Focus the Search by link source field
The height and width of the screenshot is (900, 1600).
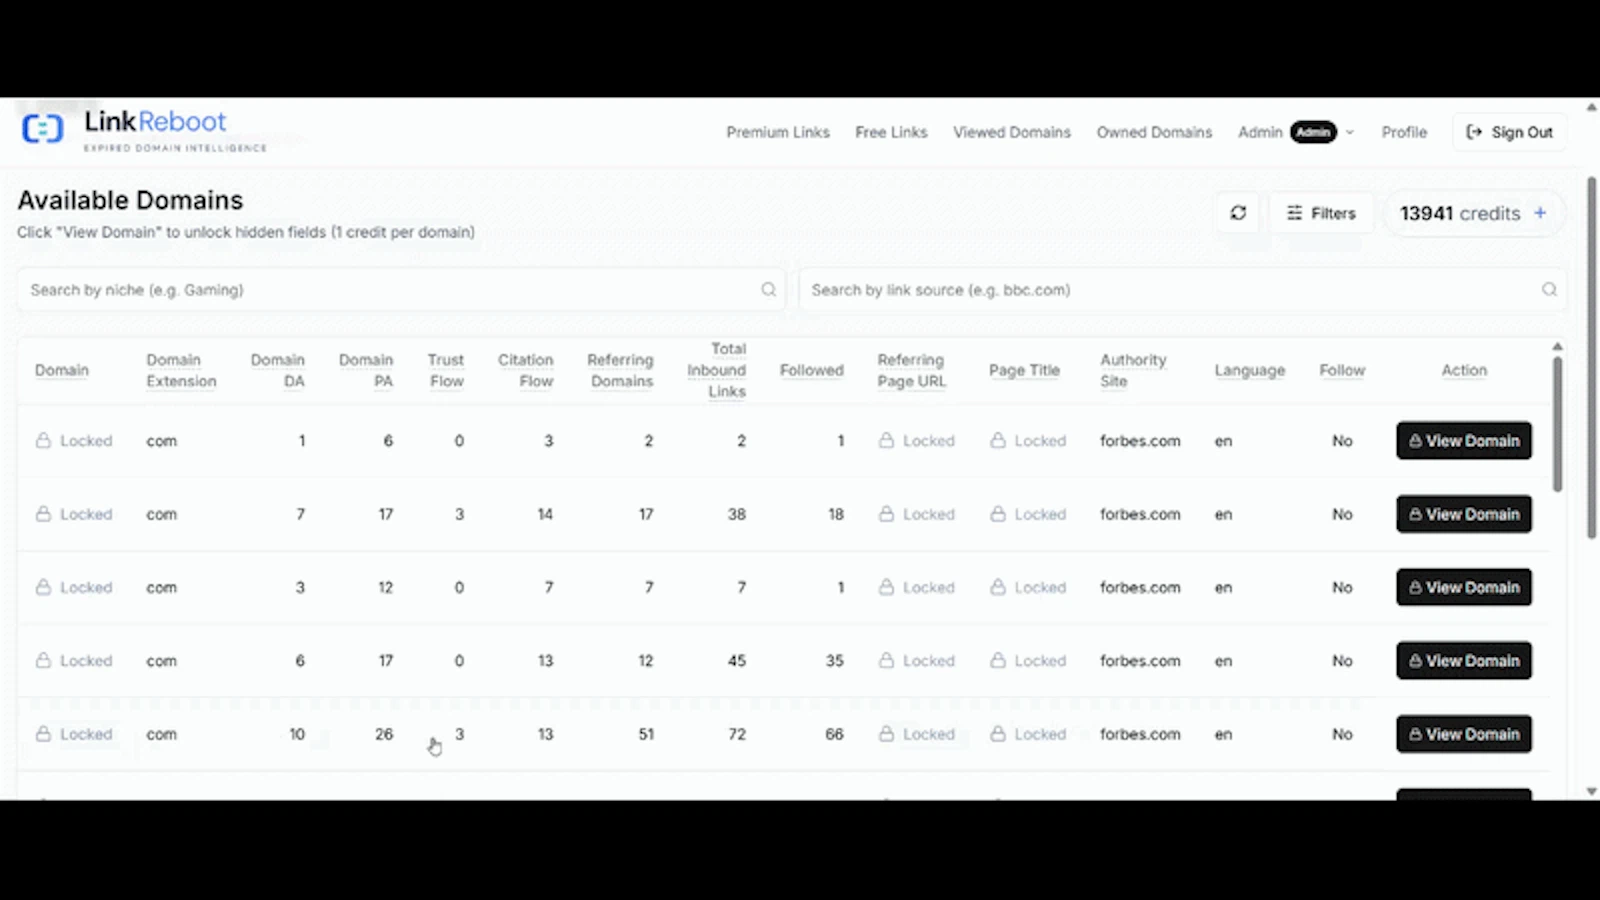pos(1182,290)
